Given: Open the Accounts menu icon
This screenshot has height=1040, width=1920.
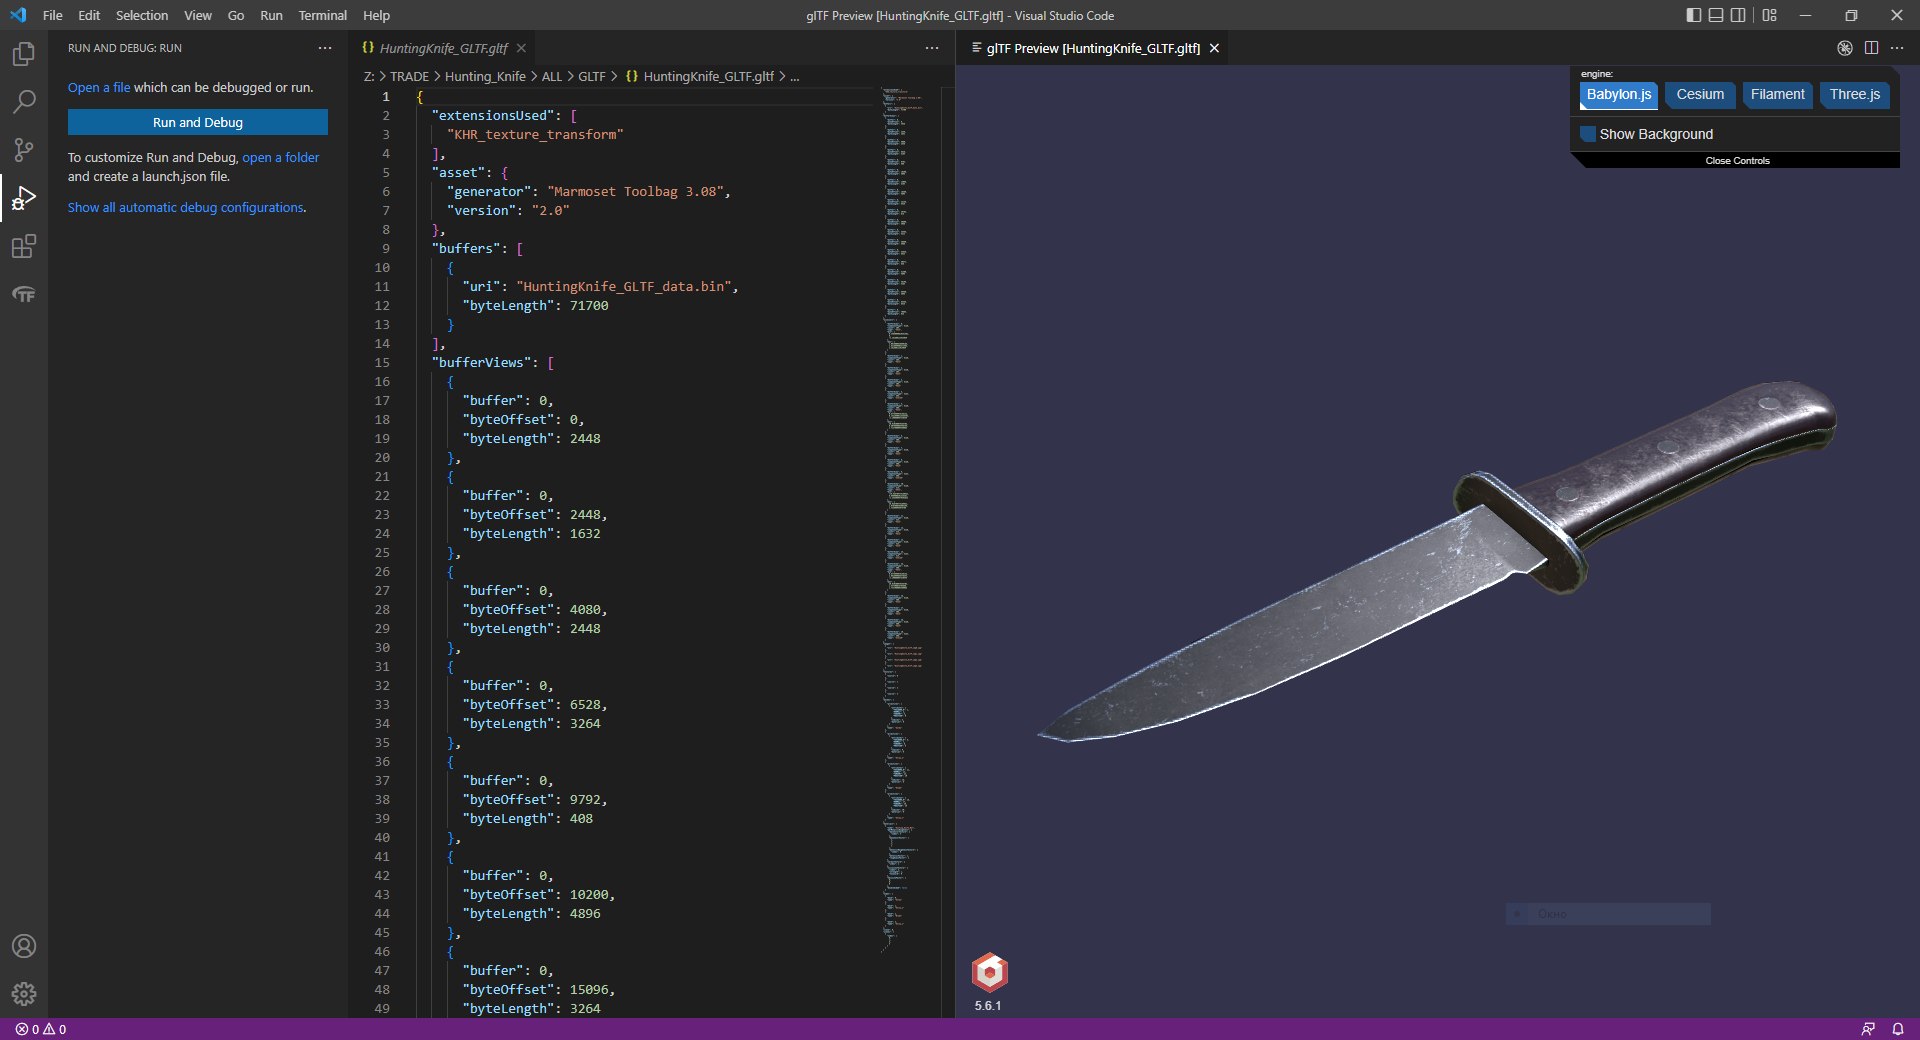Looking at the screenshot, I should pyautogui.click(x=24, y=946).
